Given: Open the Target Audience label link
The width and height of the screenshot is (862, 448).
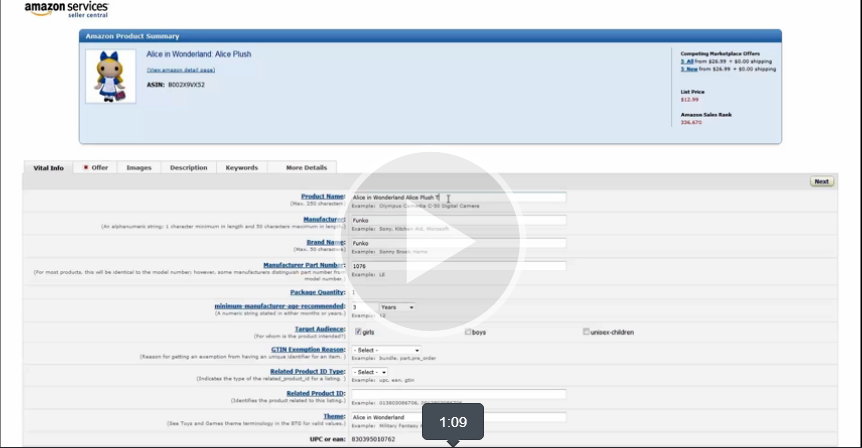Looking at the screenshot, I should coord(319,329).
